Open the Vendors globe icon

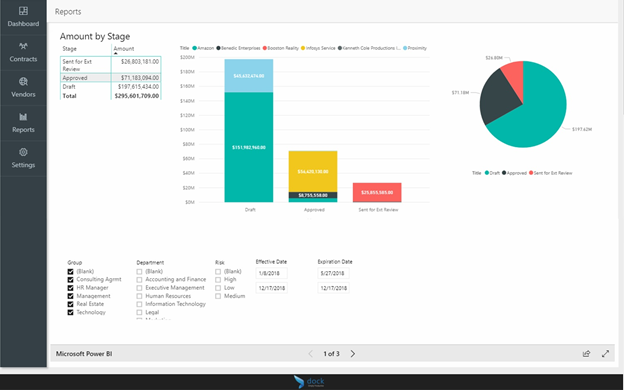tap(23, 82)
